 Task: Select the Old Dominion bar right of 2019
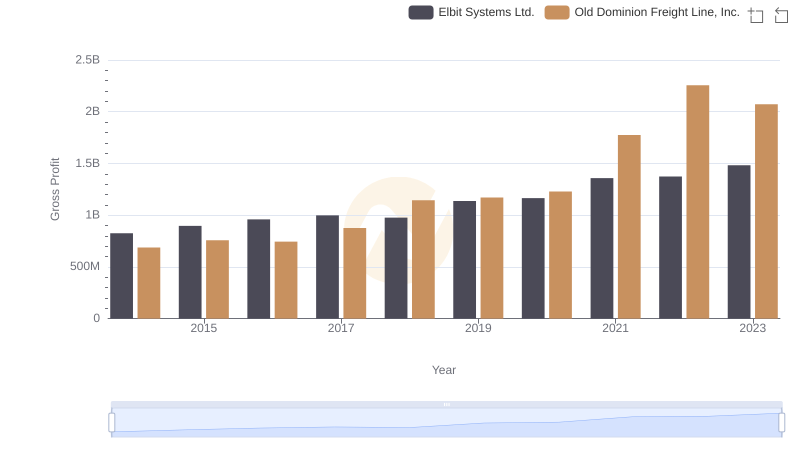tap(561, 255)
